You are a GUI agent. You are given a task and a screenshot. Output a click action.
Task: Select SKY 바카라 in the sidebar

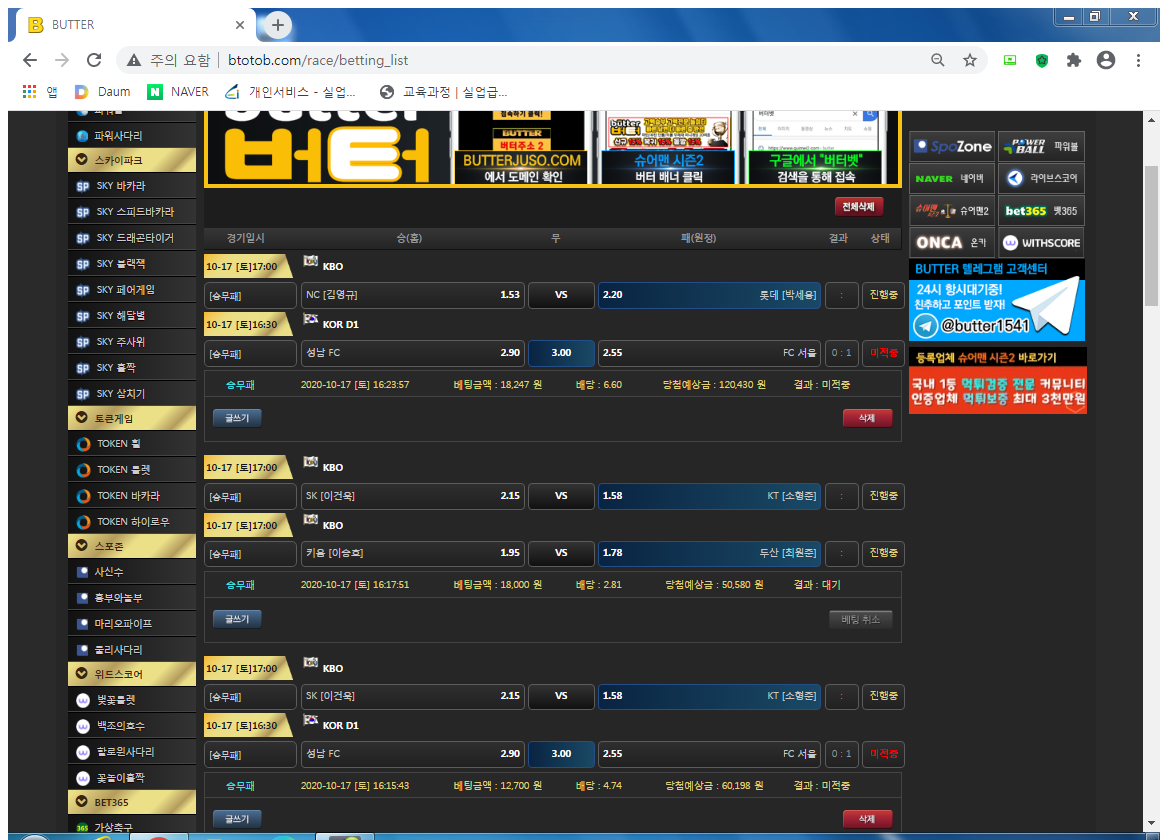pos(131,186)
